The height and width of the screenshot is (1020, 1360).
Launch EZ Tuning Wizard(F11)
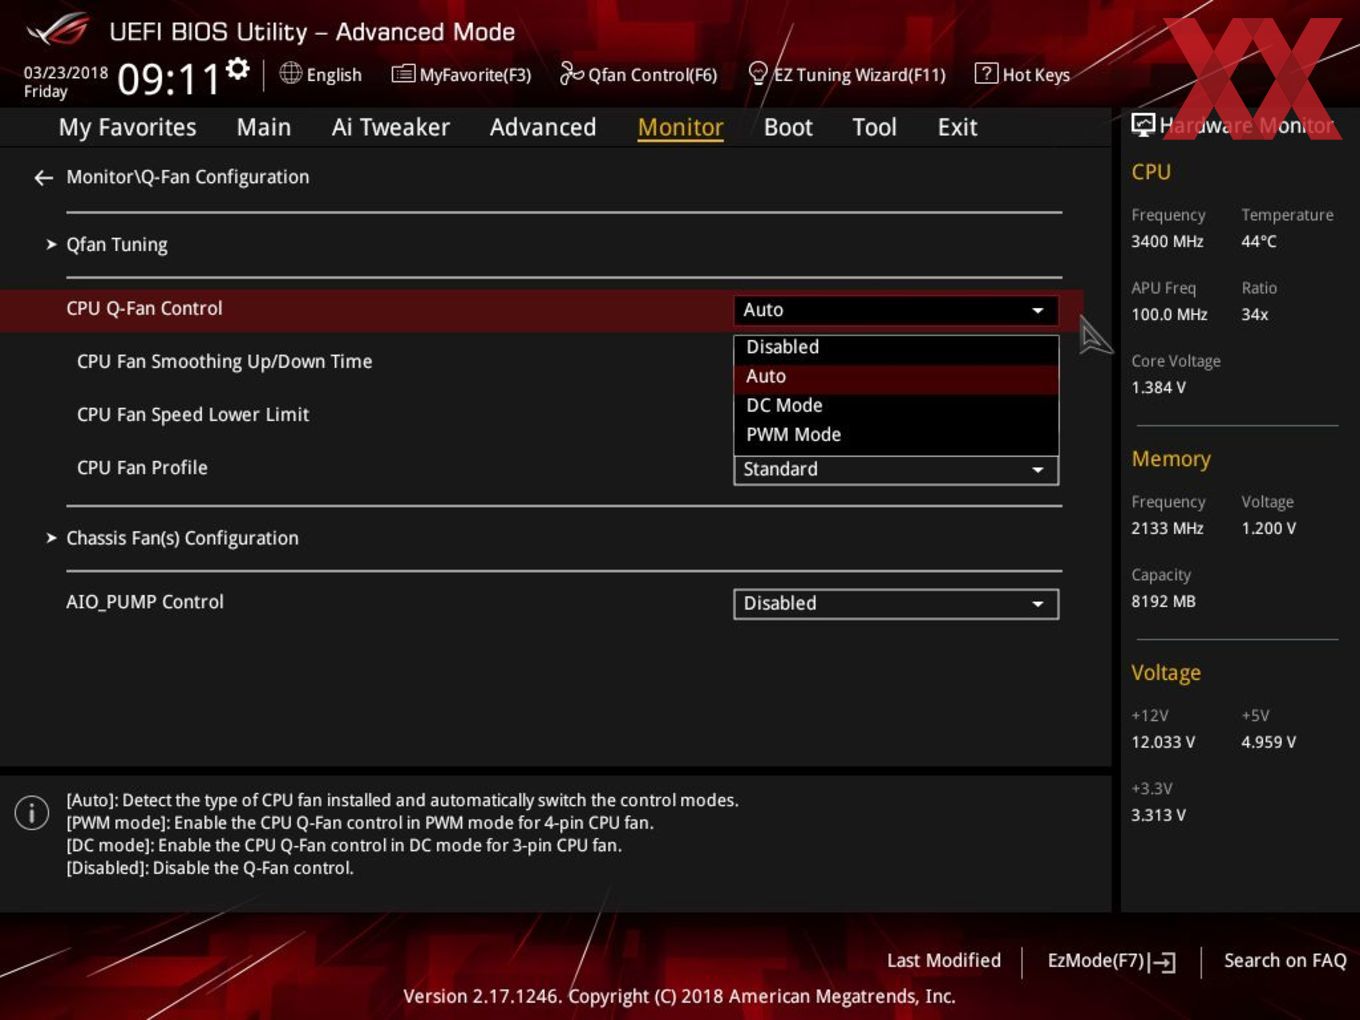(x=846, y=75)
